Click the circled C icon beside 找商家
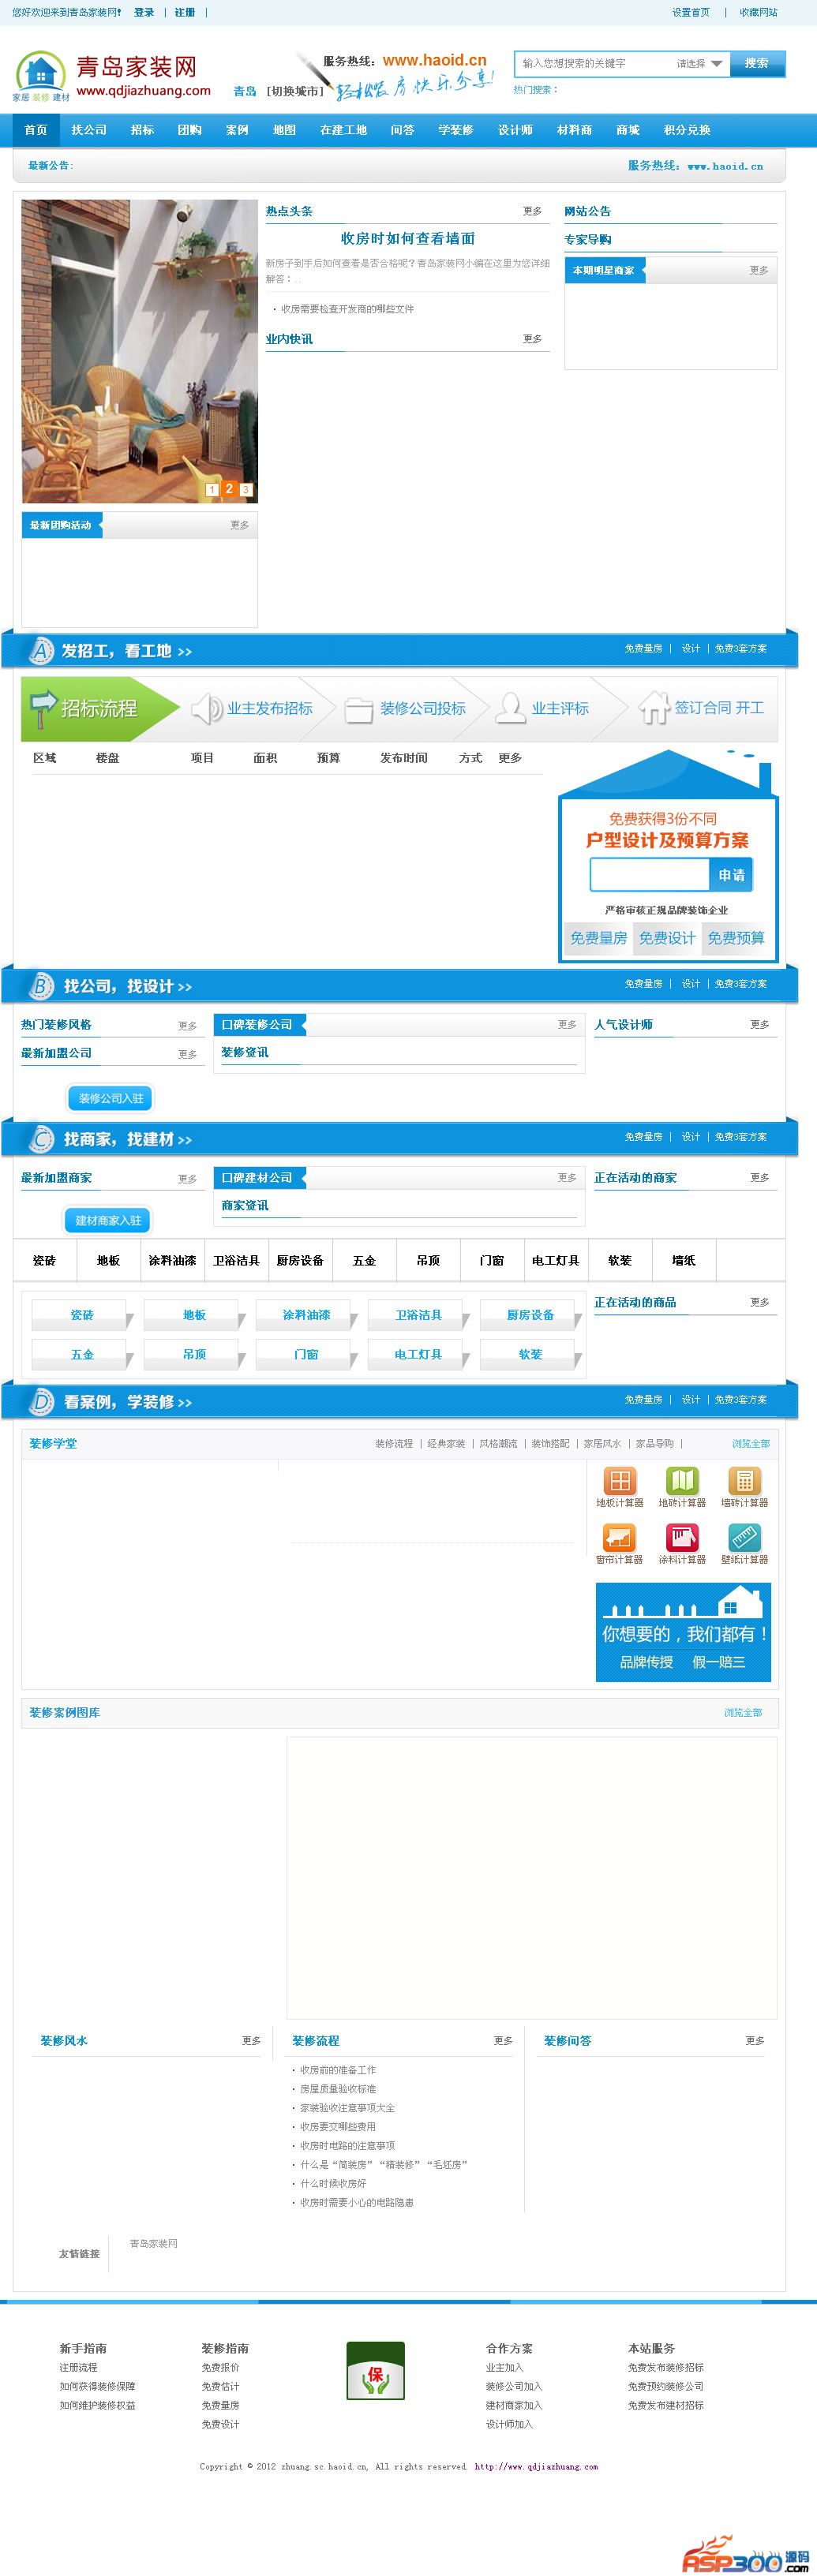This screenshot has width=817, height=2576. [x=40, y=1139]
